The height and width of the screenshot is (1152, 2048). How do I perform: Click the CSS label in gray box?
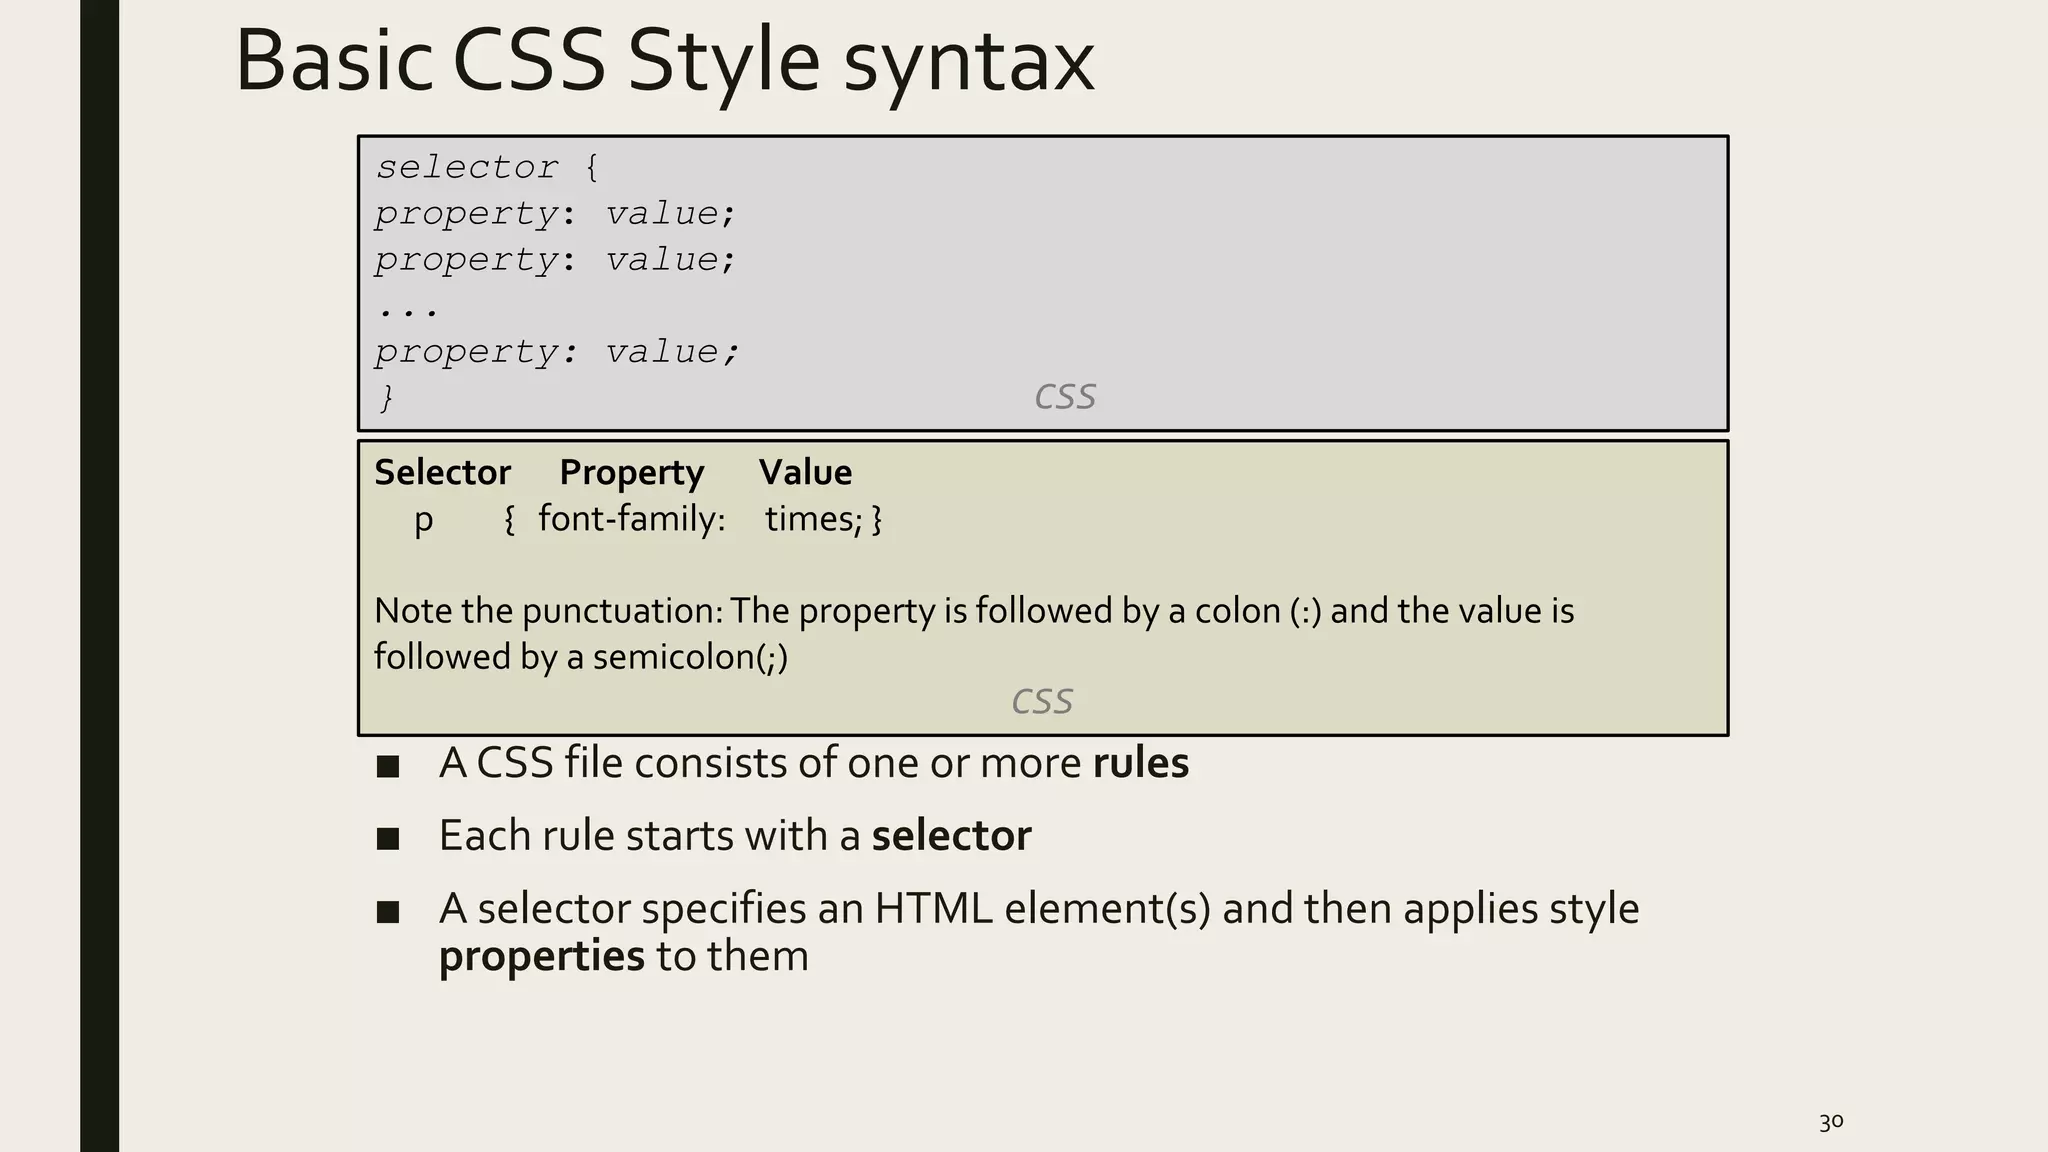click(1064, 397)
